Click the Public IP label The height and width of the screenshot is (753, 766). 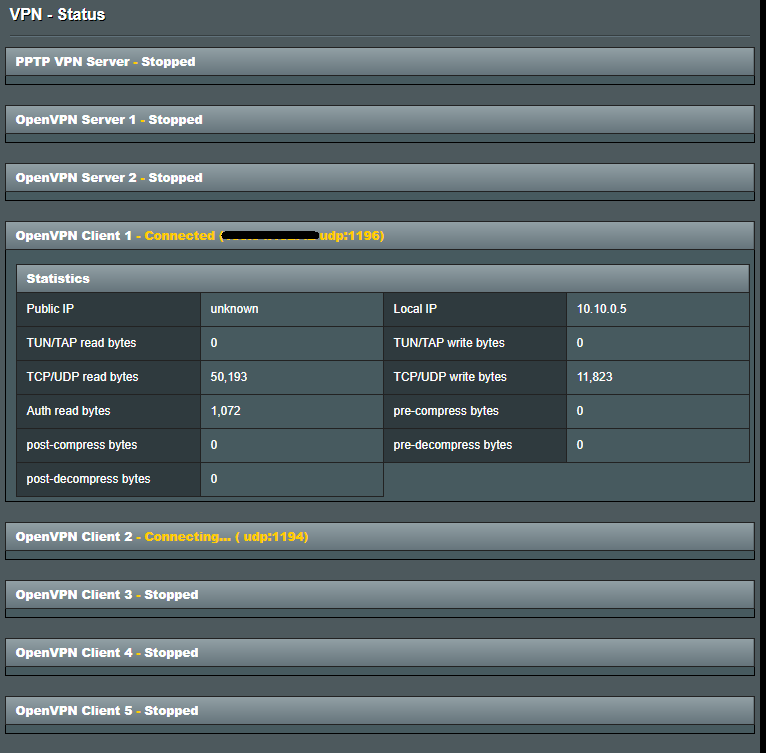[50, 309]
